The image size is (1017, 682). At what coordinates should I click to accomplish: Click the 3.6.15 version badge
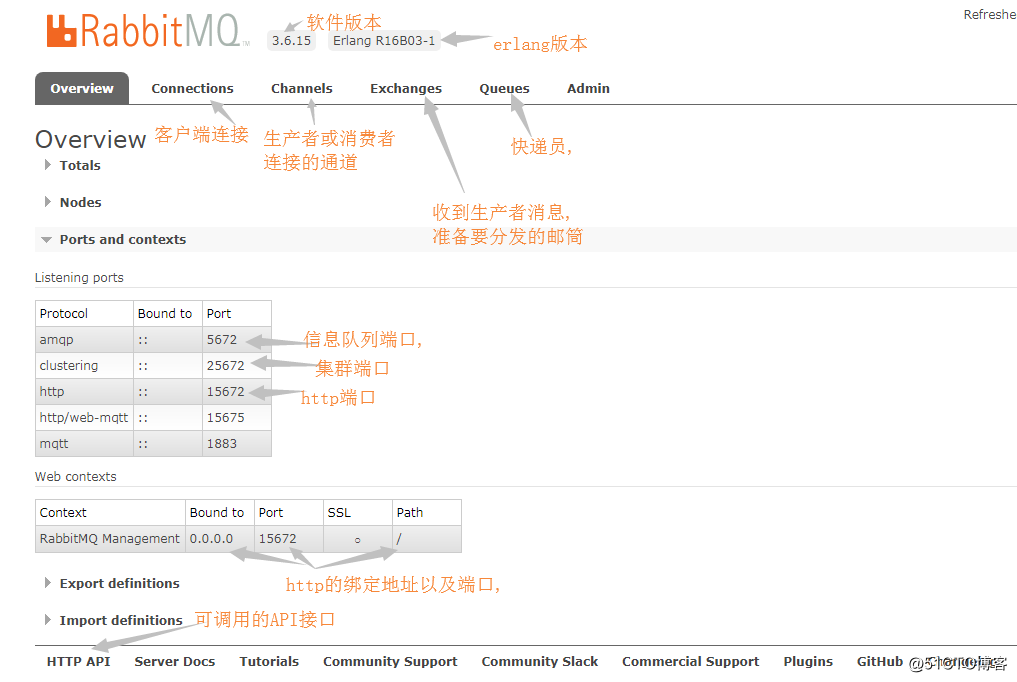[291, 40]
